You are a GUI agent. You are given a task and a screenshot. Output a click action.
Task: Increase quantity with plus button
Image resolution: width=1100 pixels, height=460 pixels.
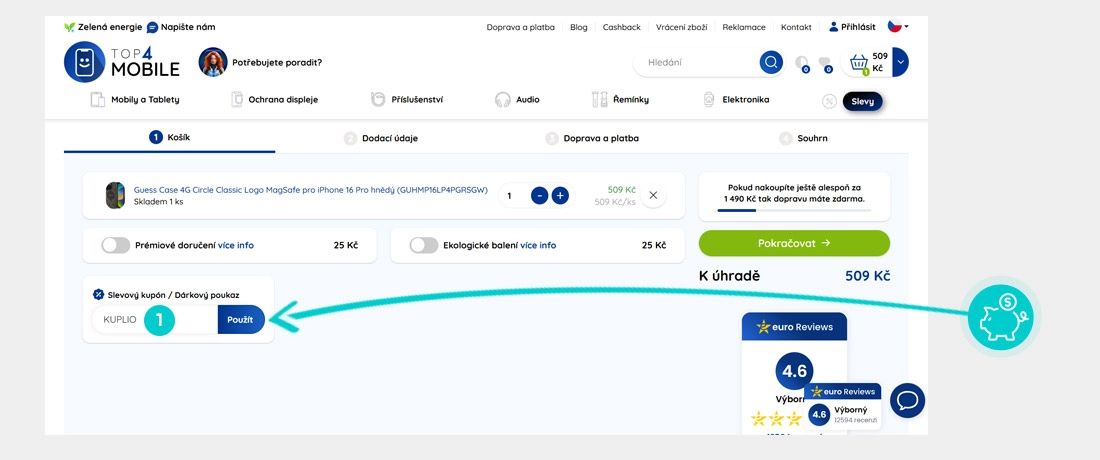560,195
